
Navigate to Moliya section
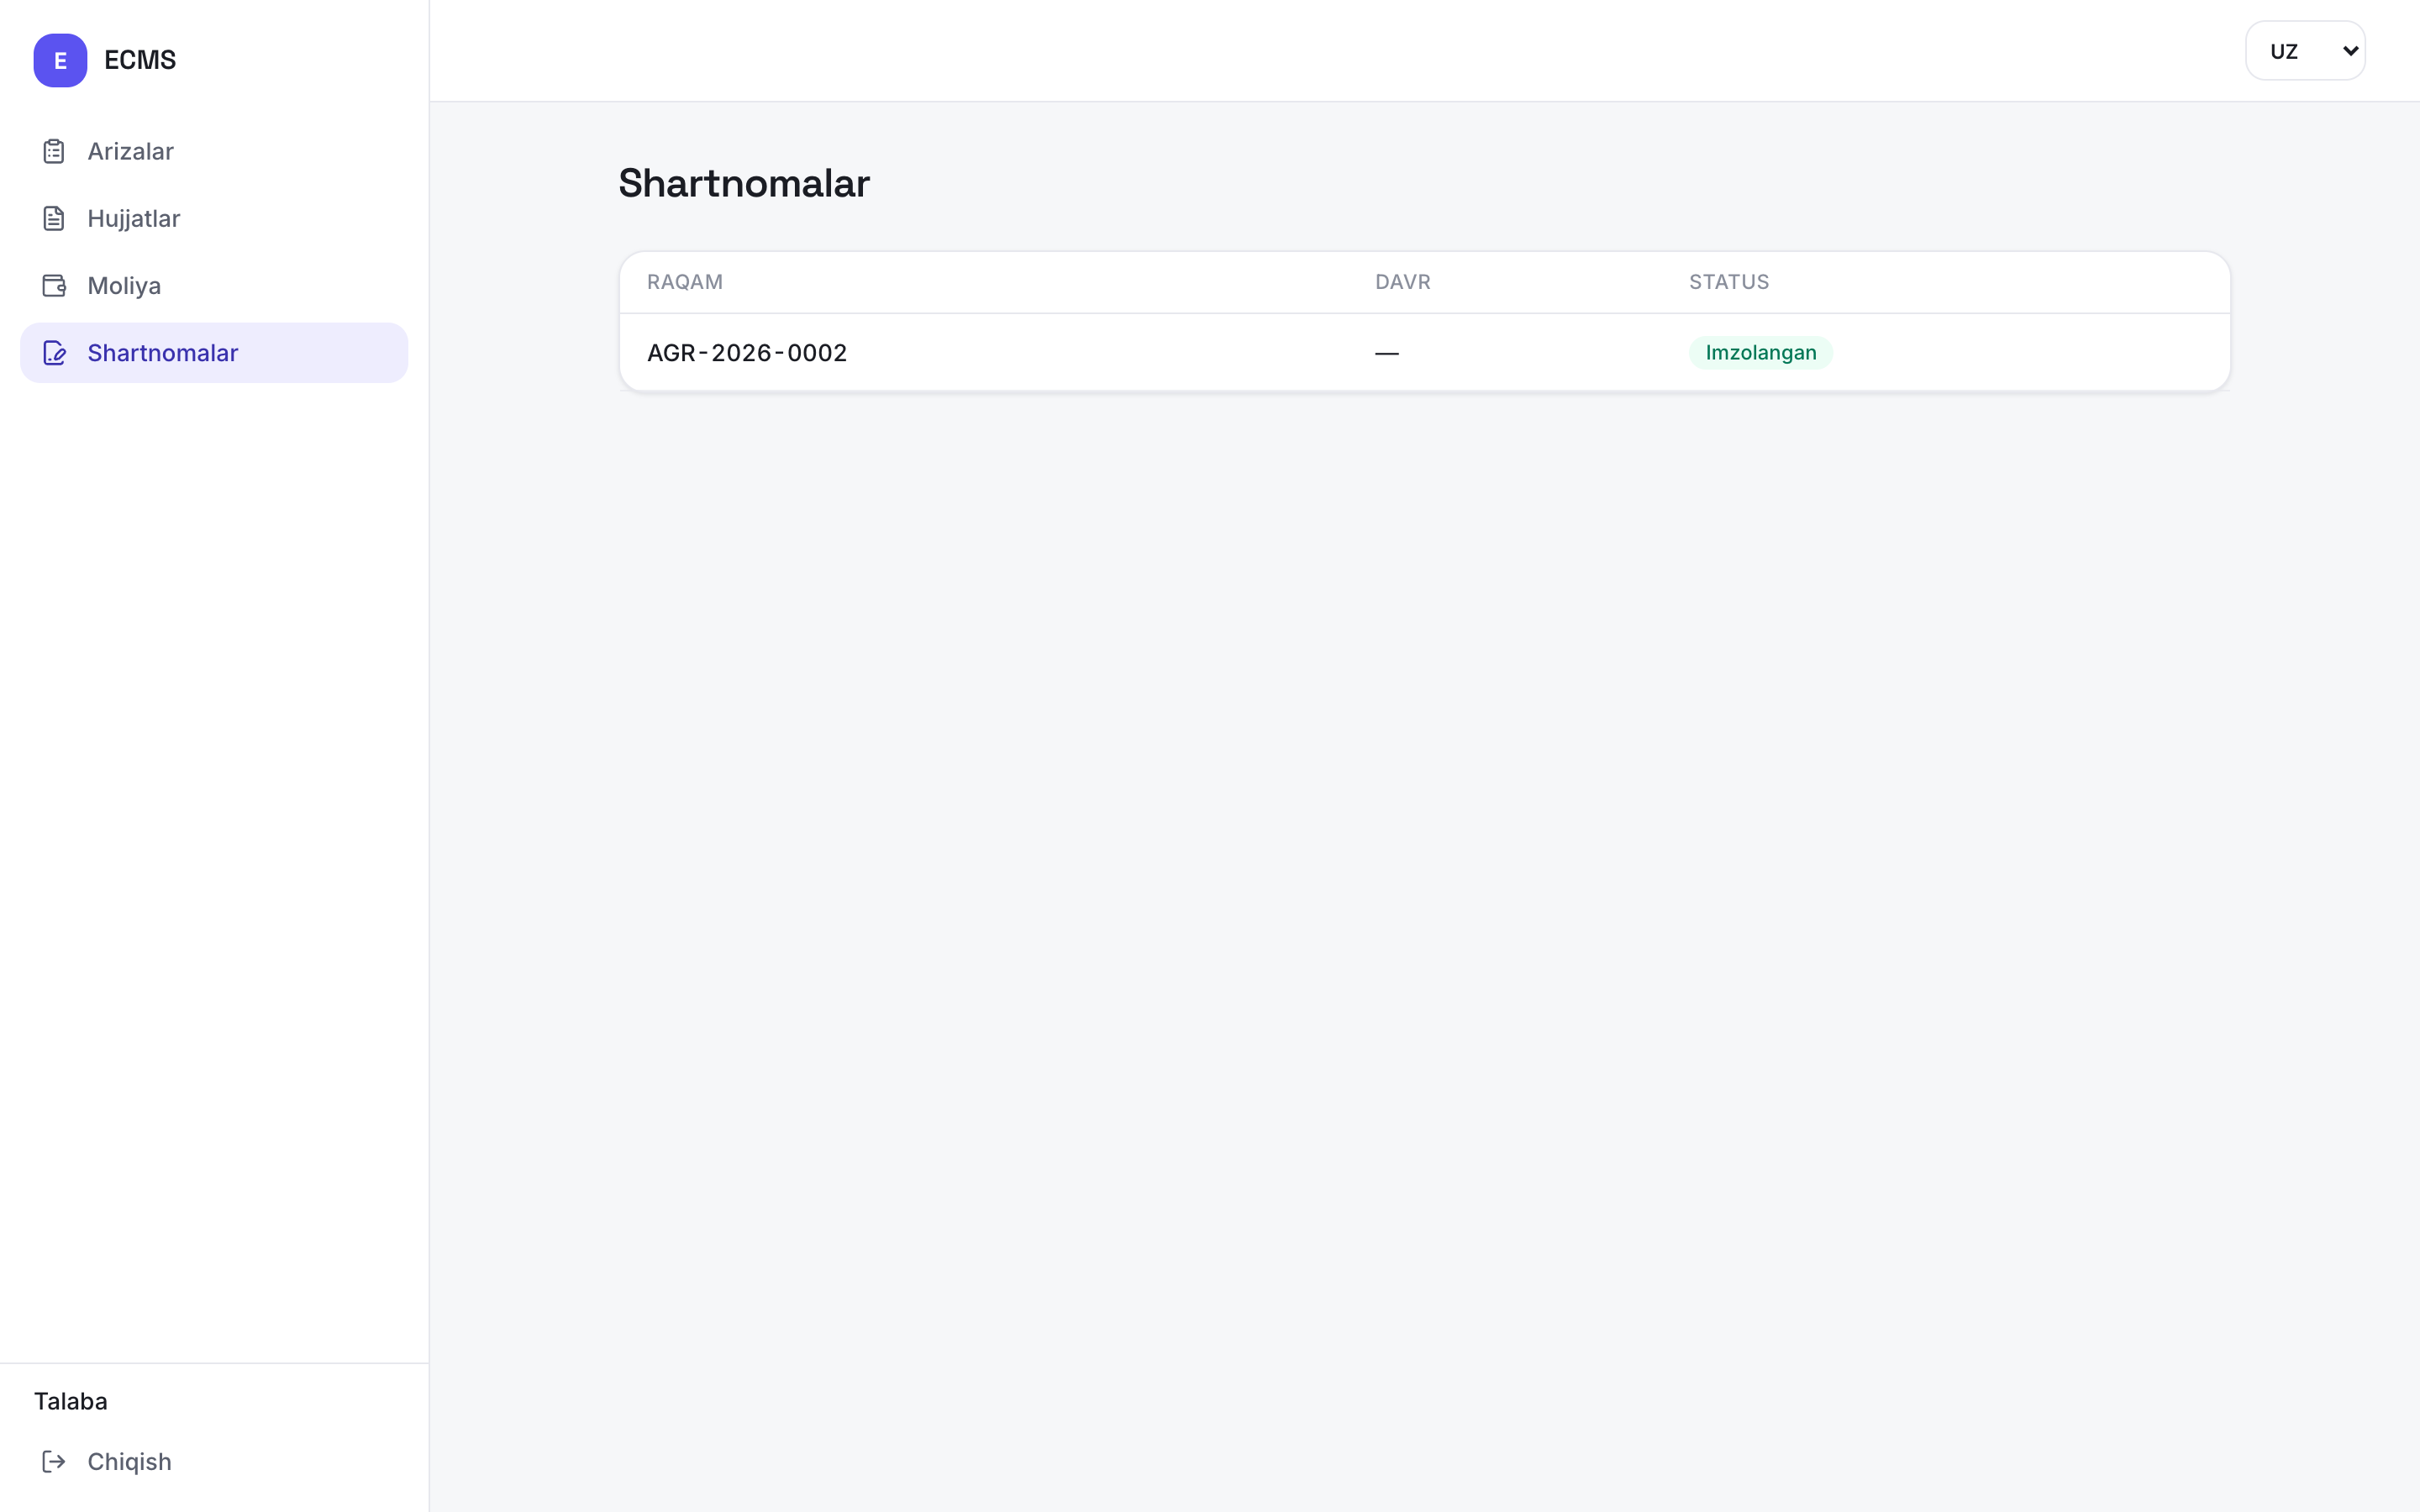(214, 285)
